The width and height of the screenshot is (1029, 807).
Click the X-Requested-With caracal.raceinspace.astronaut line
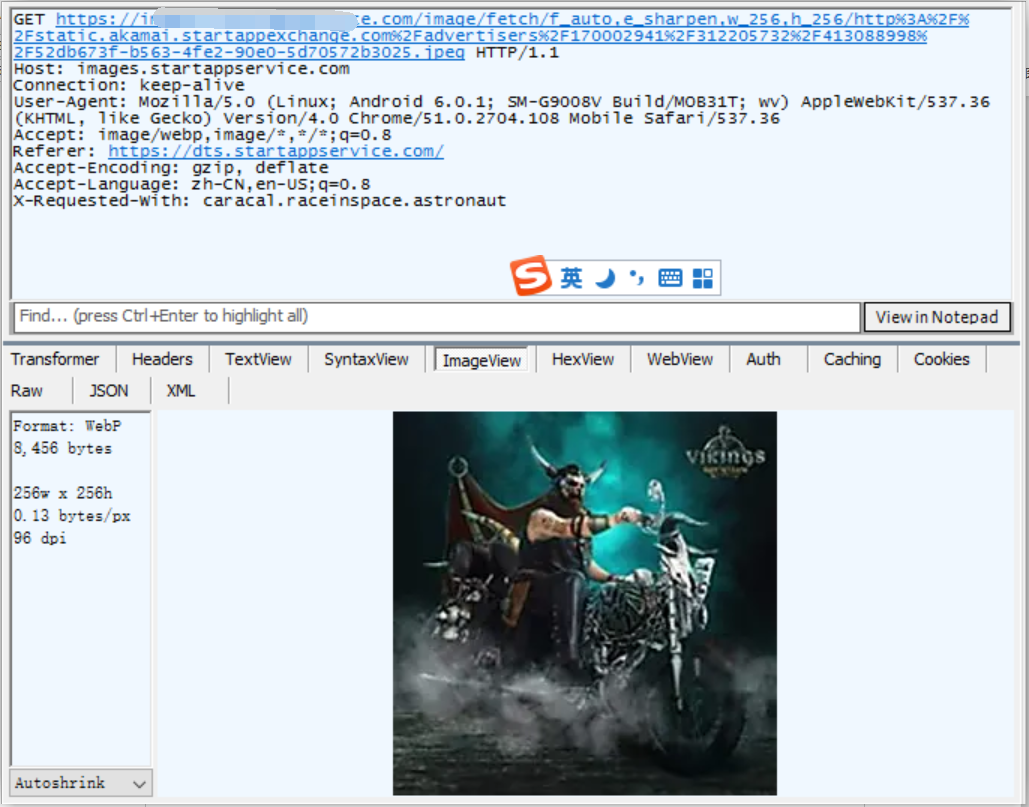(x=260, y=200)
